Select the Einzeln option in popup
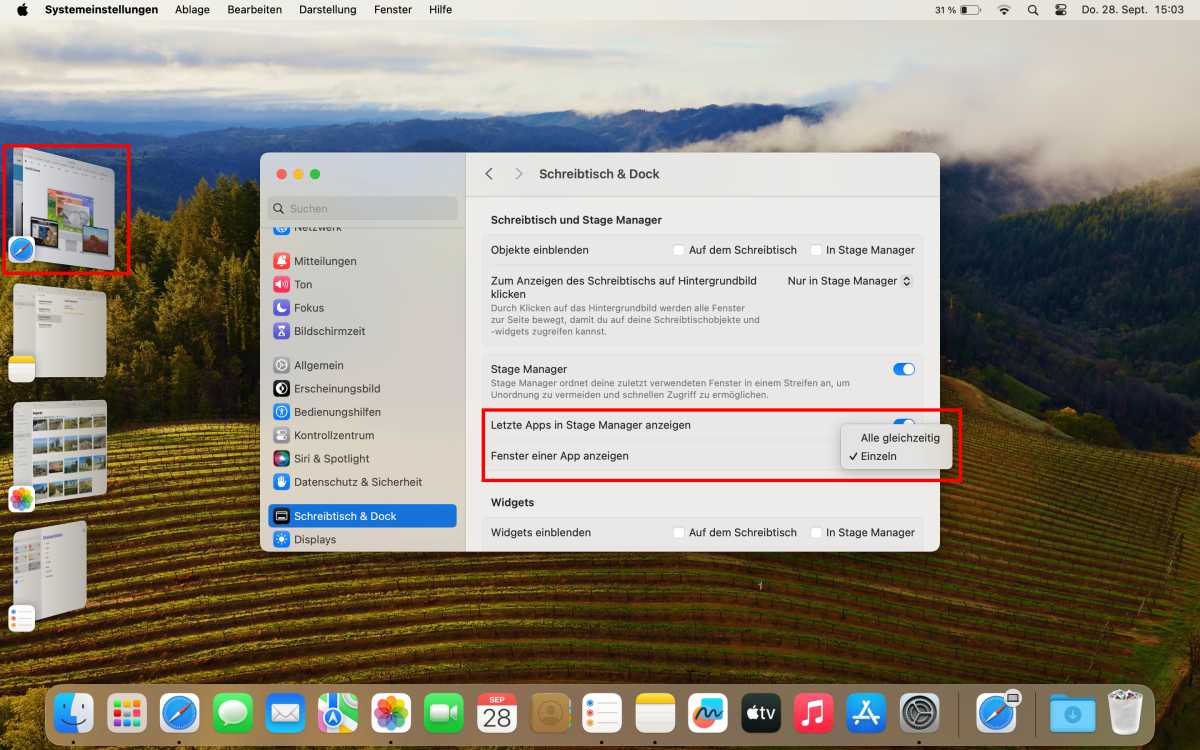1200x750 pixels. (x=878, y=456)
